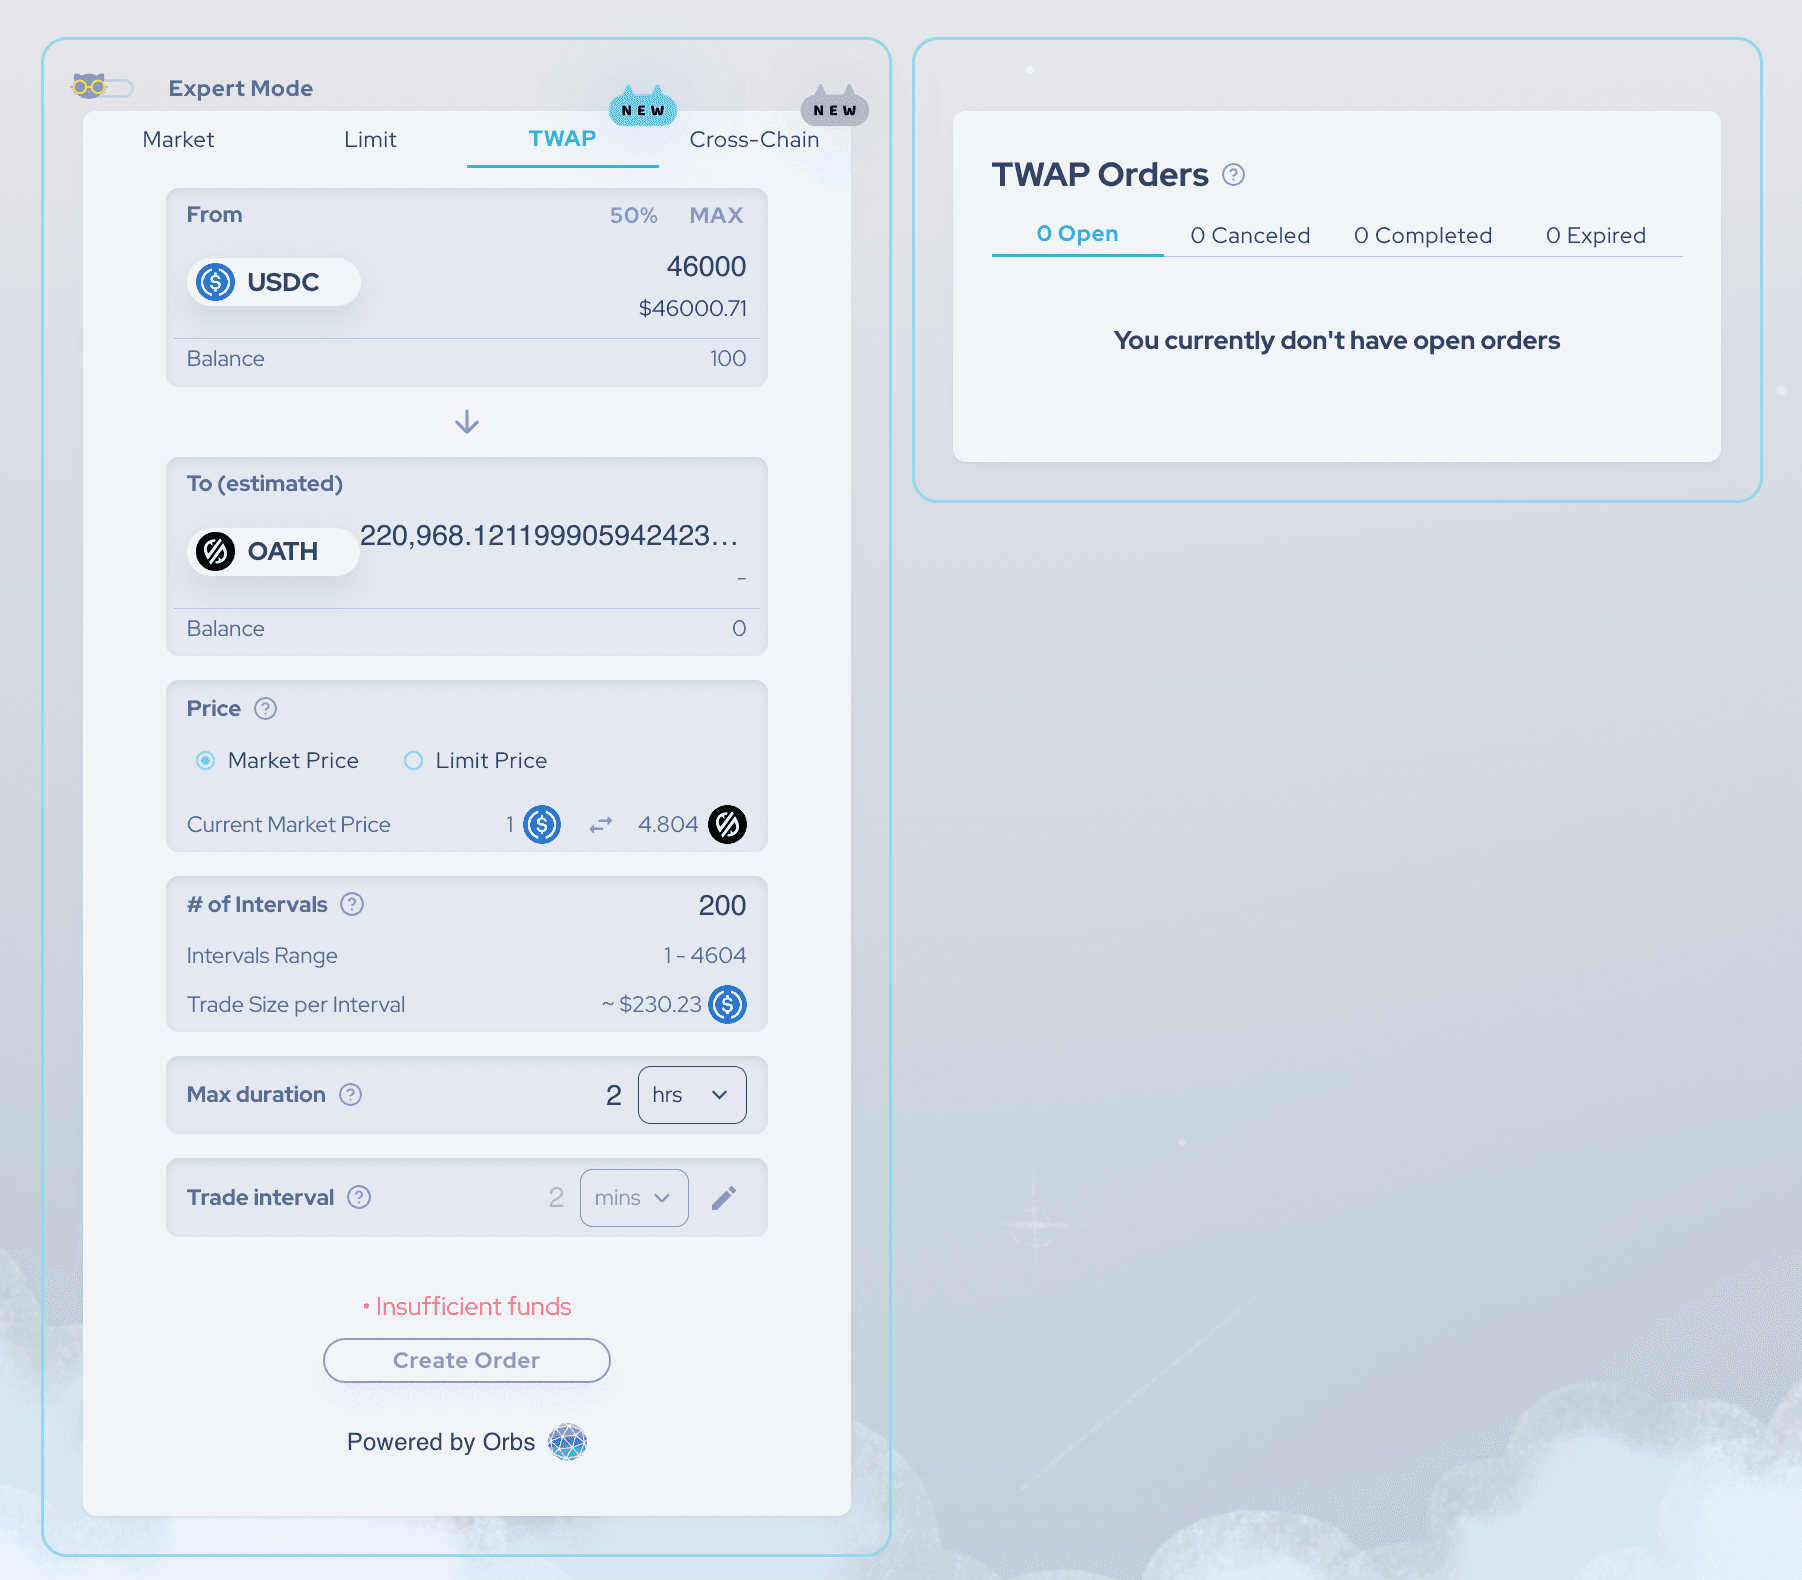The height and width of the screenshot is (1580, 1802).
Task: Show the 0 Completed orders tab
Action: coord(1423,236)
